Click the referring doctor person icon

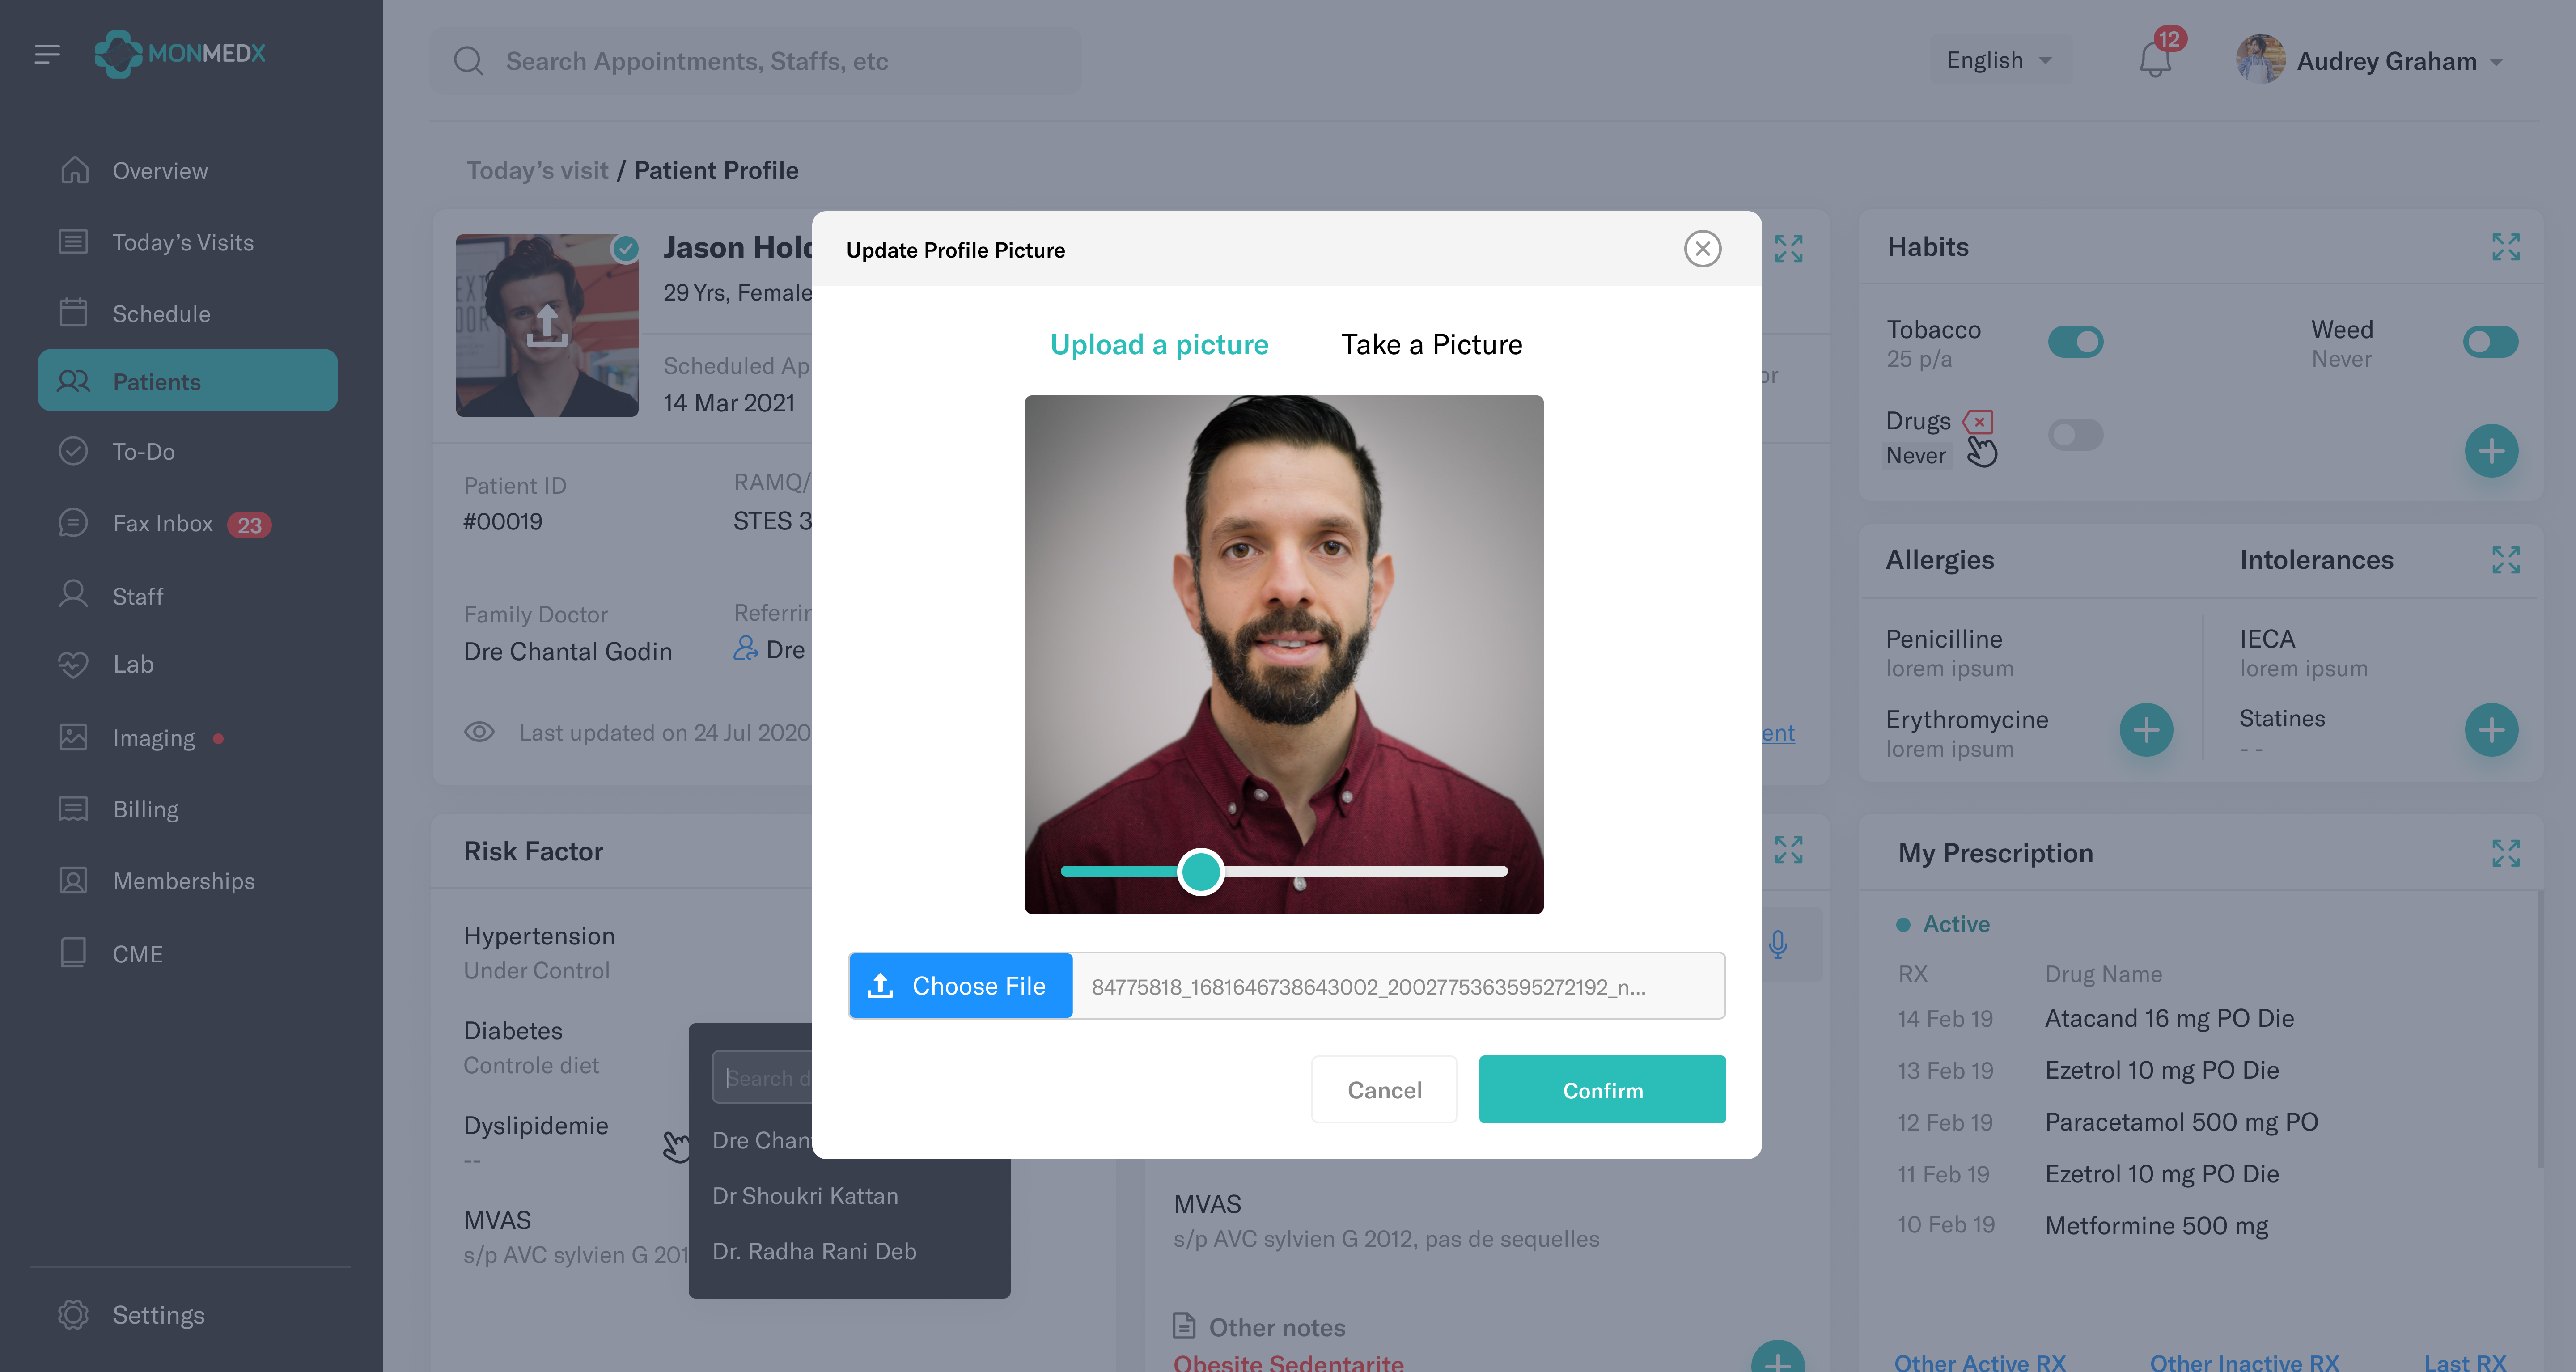[x=745, y=649]
